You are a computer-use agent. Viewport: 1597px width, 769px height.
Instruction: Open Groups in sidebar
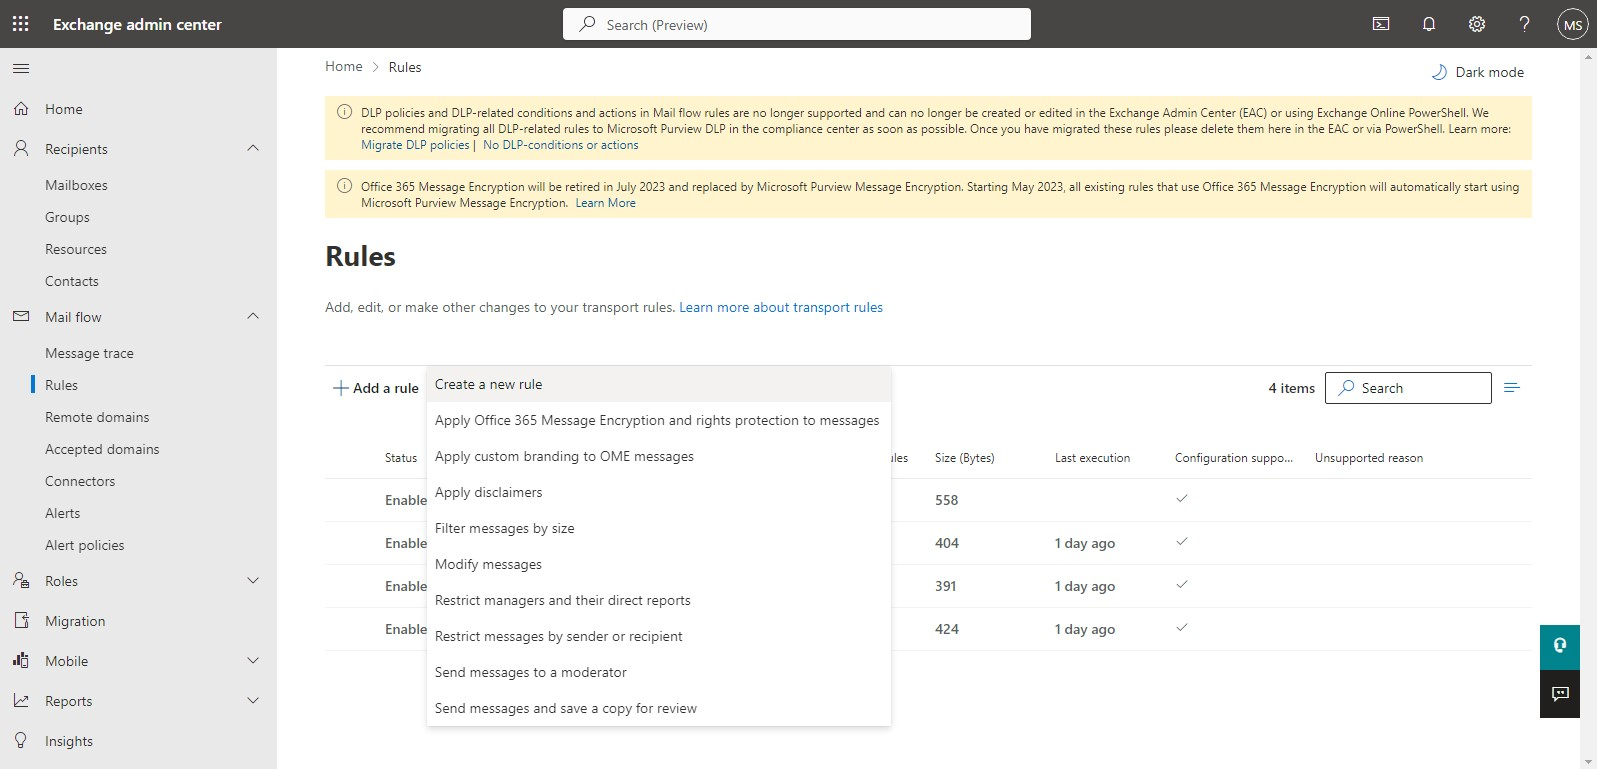67,217
